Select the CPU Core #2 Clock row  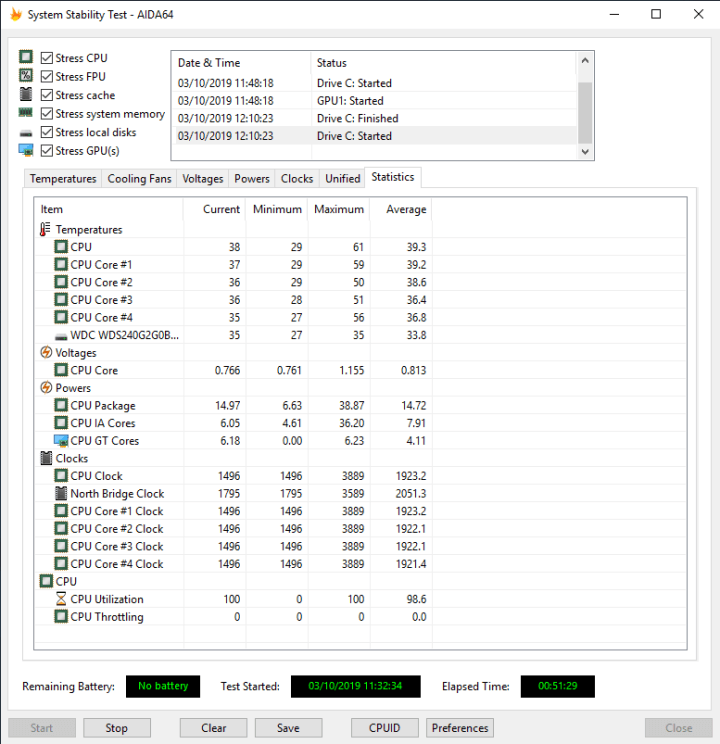pos(360,529)
